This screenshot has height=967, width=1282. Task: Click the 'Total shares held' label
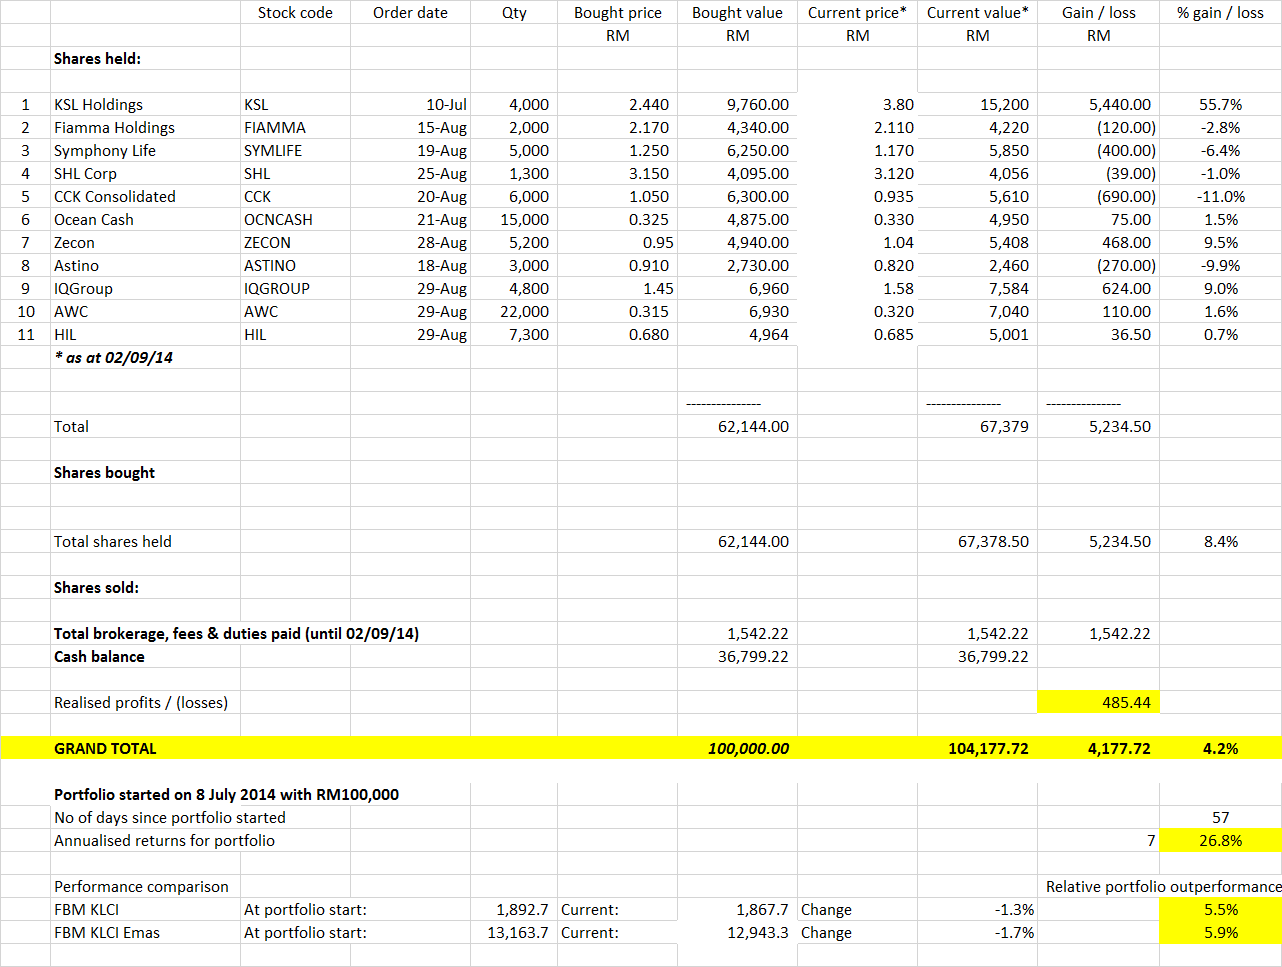(x=113, y=541)
